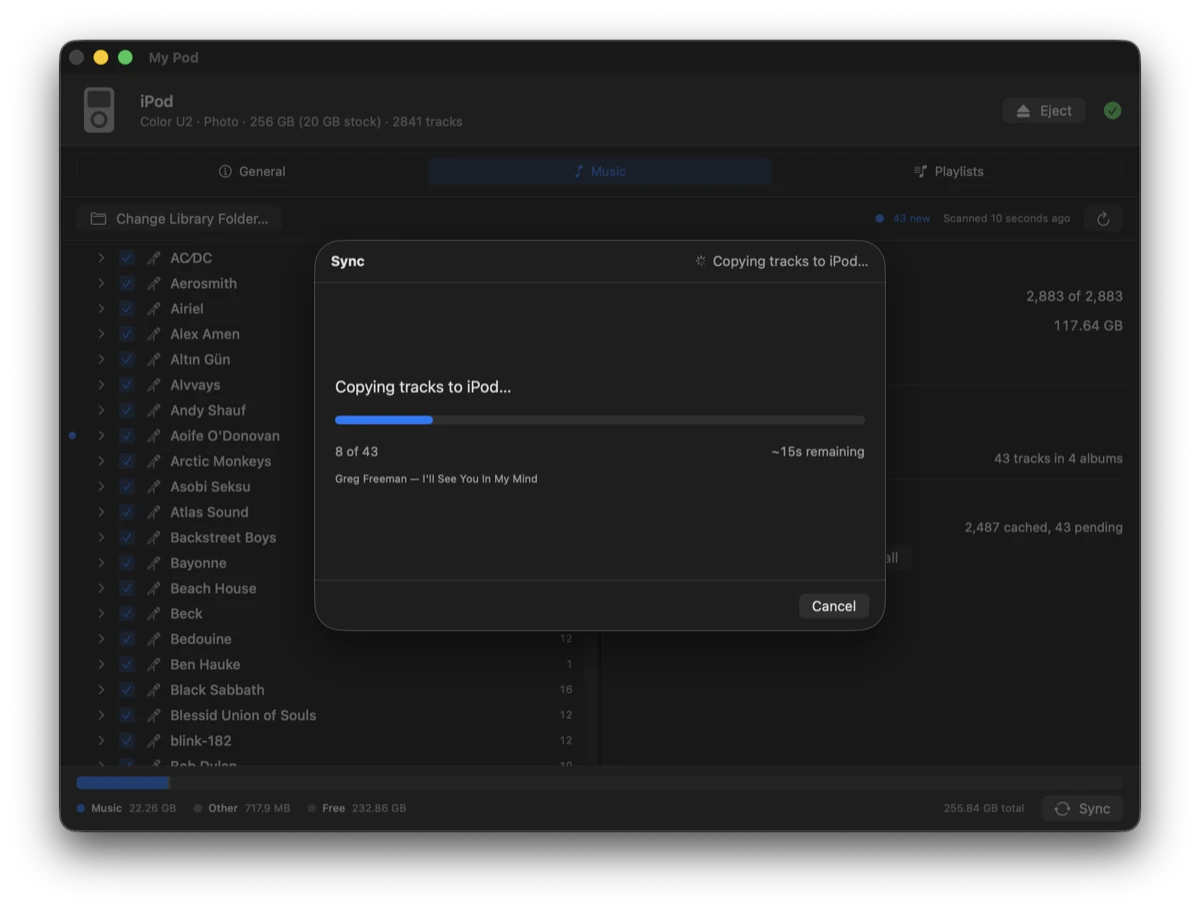Toggle the Black Sabbath checkbox

click(x=127, y=690)
